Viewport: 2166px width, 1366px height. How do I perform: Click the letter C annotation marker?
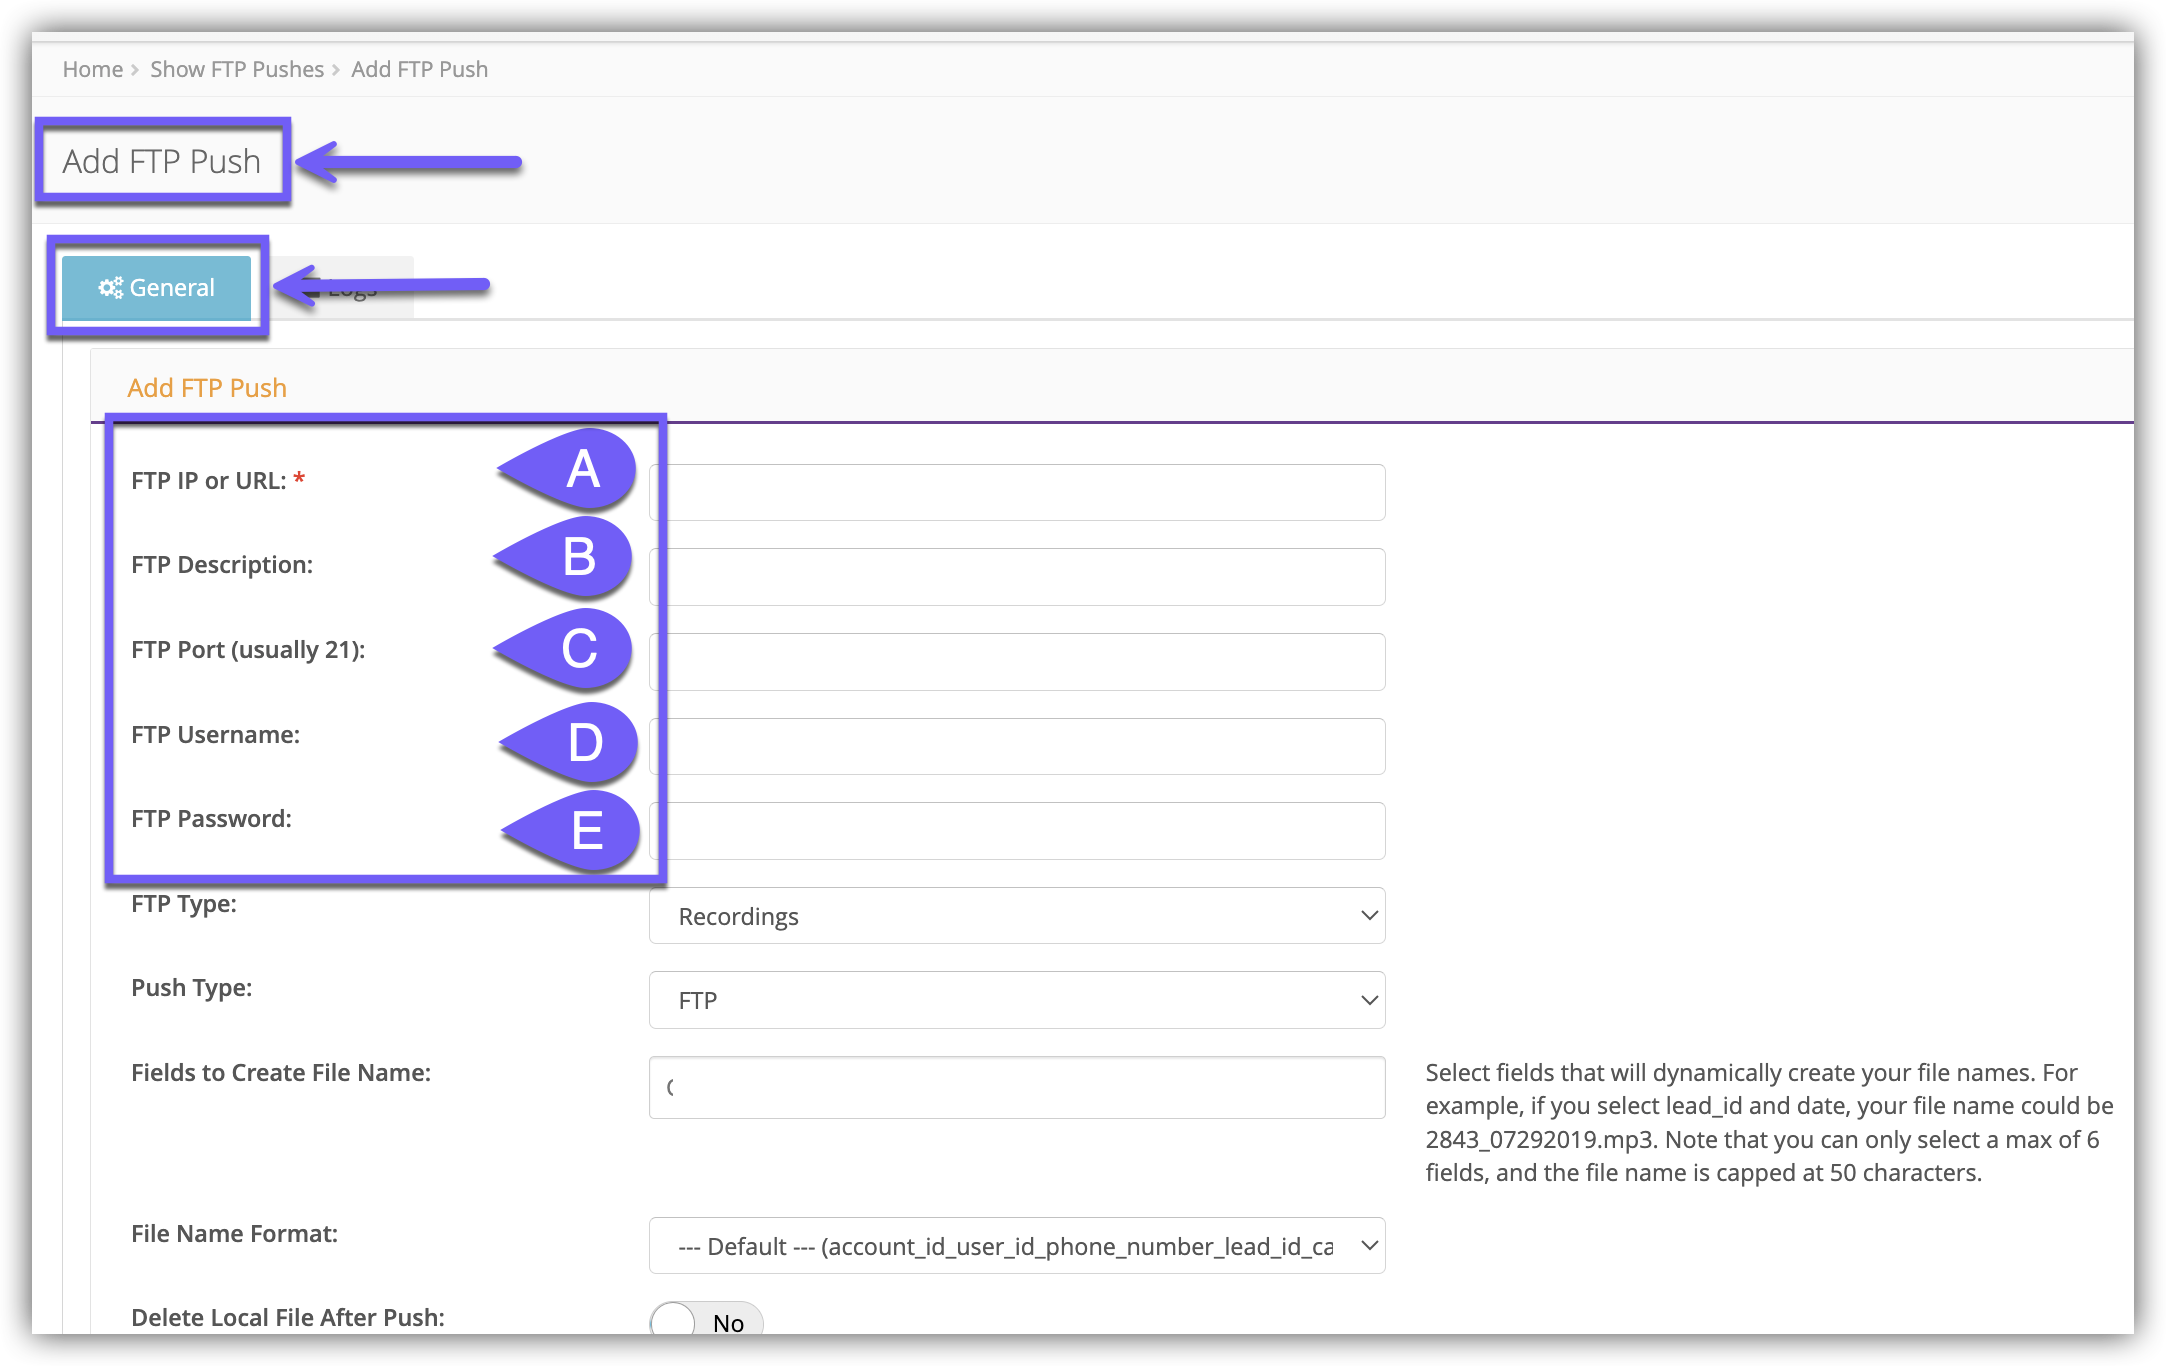579,649
